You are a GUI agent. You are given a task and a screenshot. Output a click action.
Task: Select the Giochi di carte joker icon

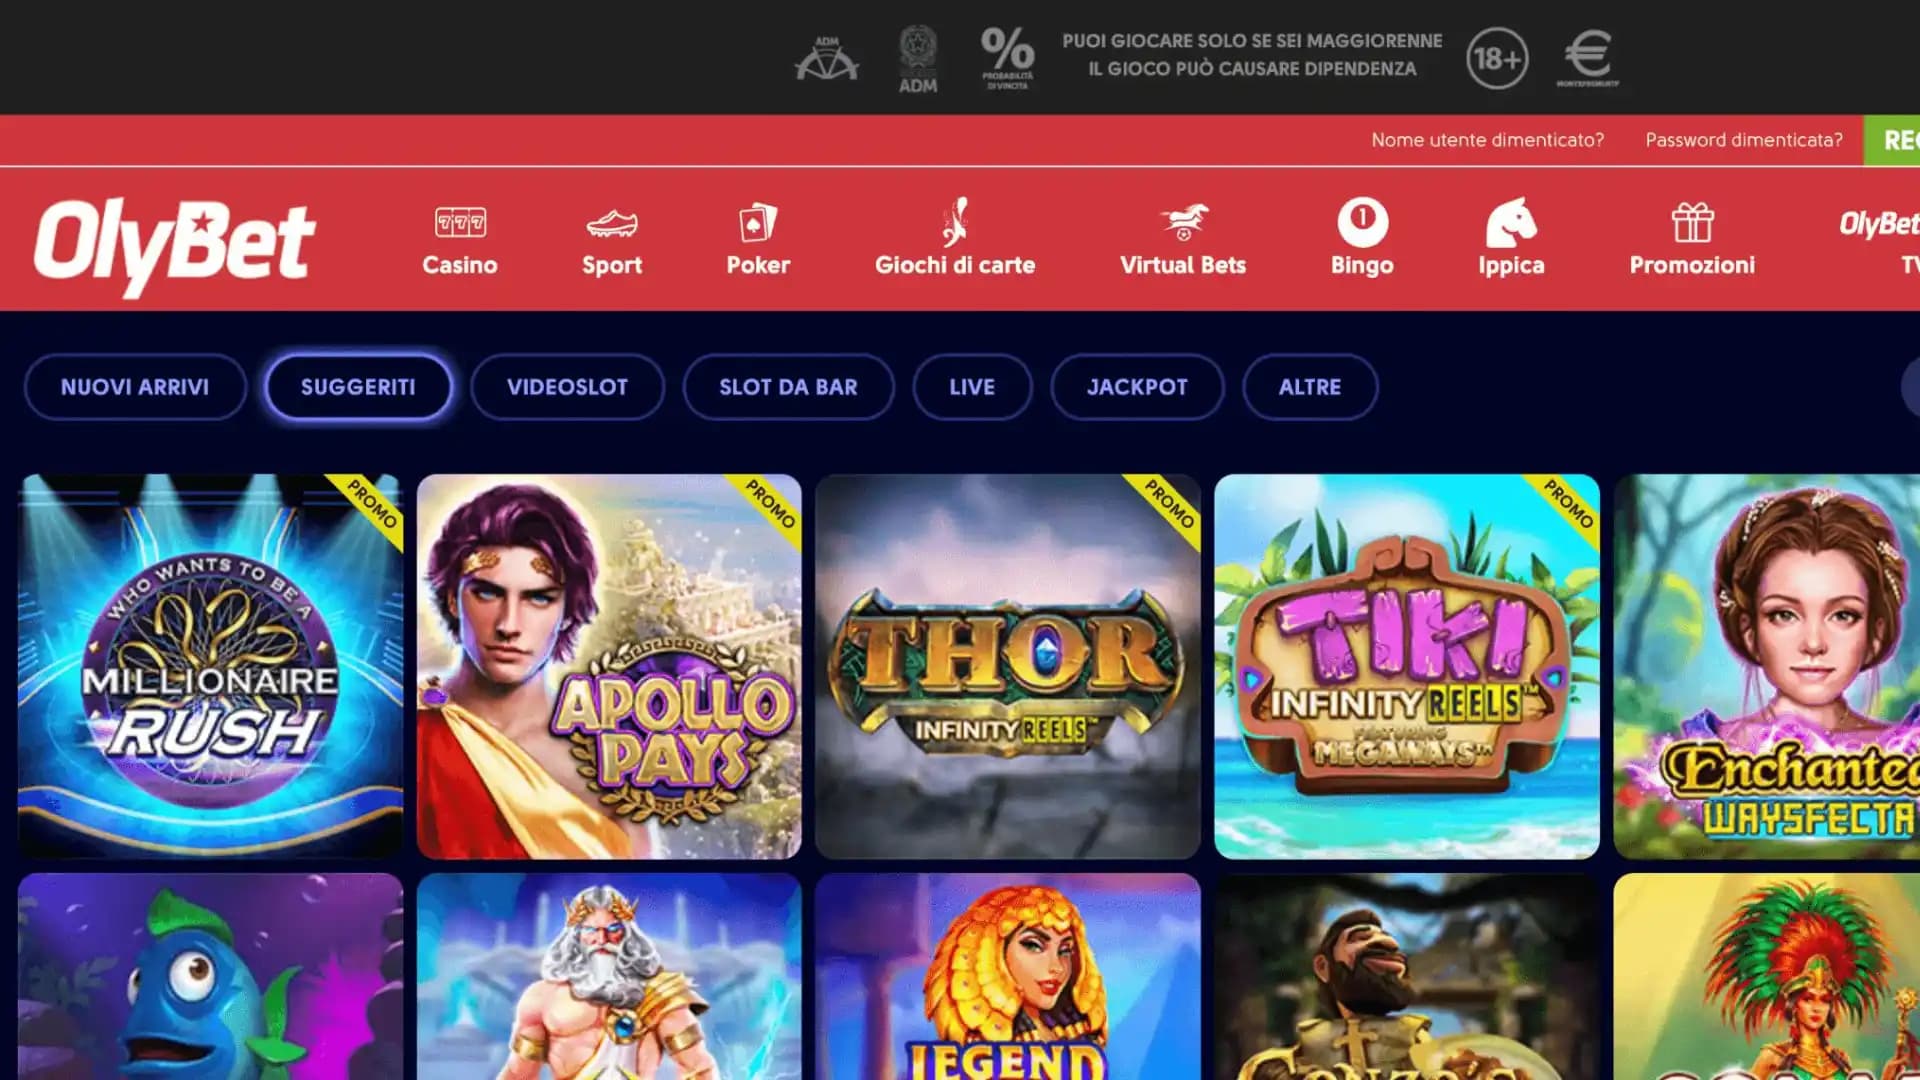tap(955, 221)
